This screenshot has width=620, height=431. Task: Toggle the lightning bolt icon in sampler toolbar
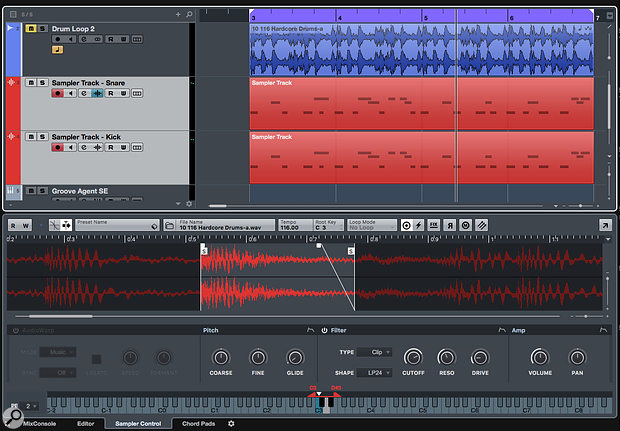coord(418,225)
